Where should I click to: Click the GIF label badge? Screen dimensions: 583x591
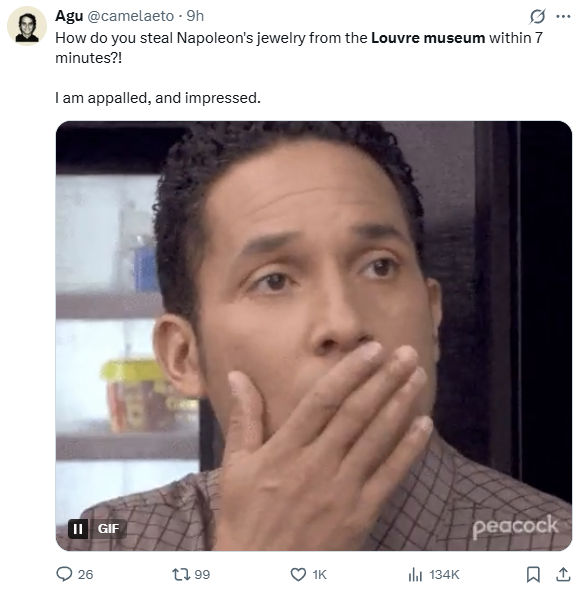pyautogui.click(x=108, y=529)
